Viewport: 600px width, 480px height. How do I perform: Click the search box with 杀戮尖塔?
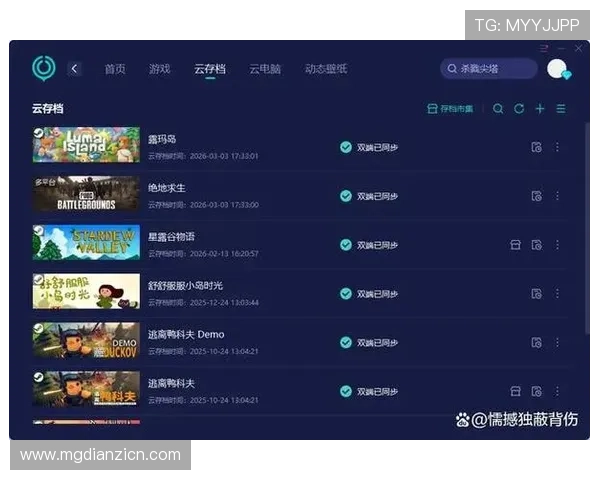point(489,69)
